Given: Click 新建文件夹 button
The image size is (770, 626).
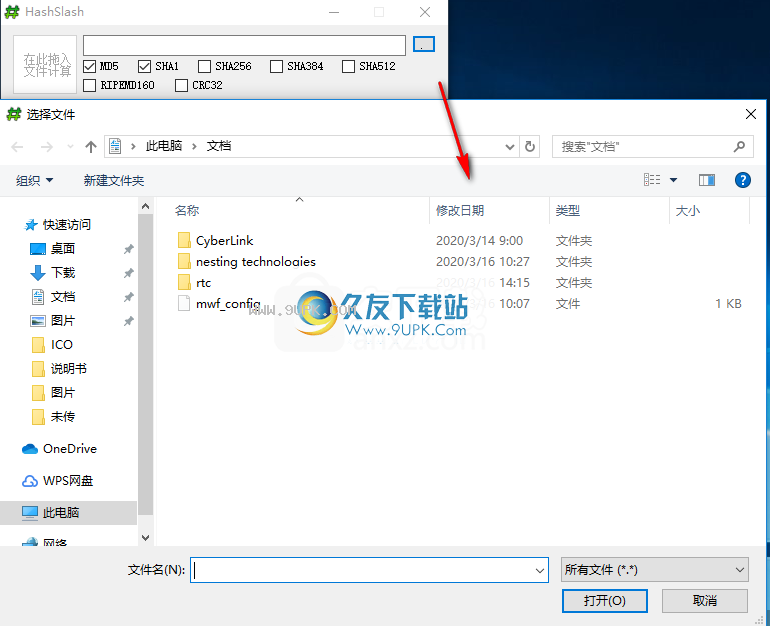Looking at the screenshot, I should tap(113, 181).
